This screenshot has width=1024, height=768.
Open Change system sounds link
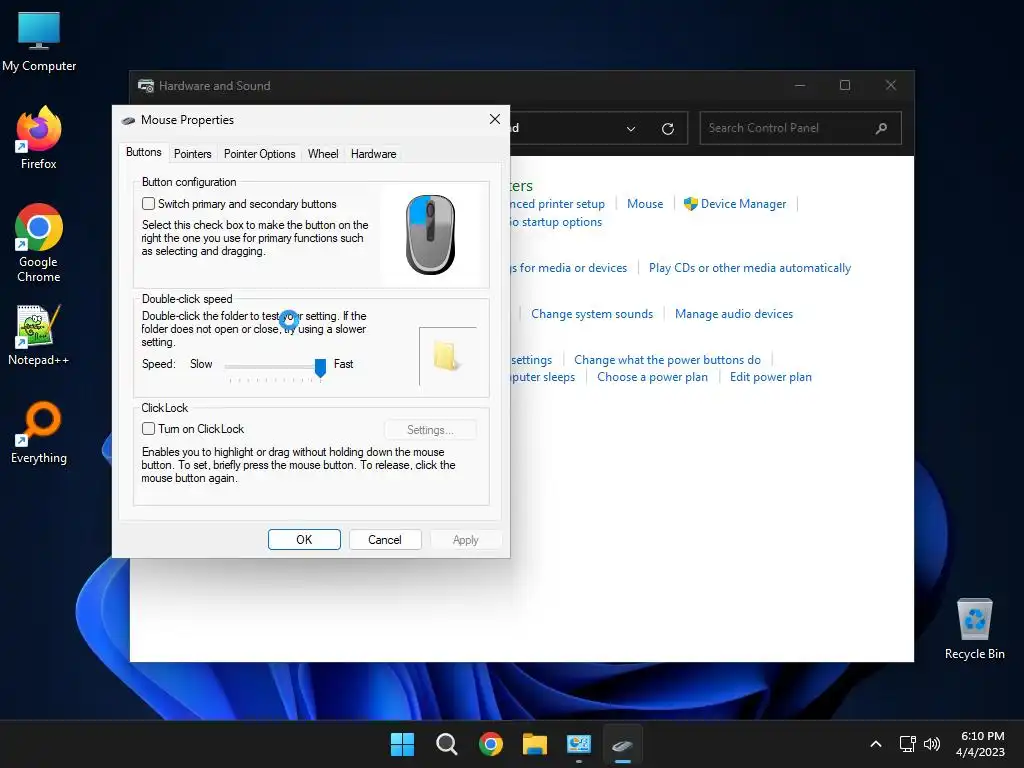592,314
